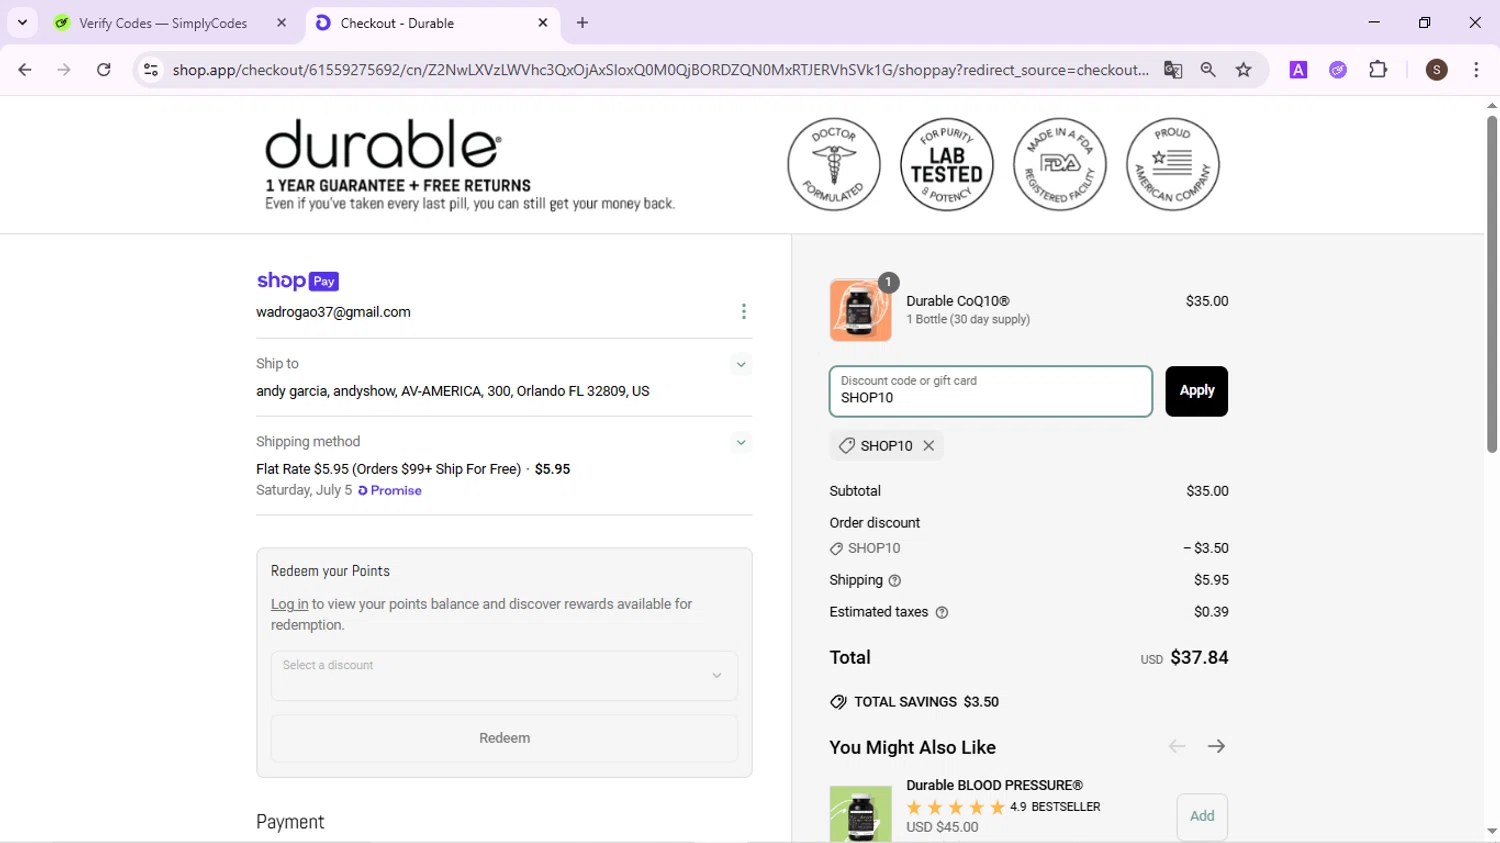
Task: Click the Doctor Formulated badge
Action: [834, 164]
